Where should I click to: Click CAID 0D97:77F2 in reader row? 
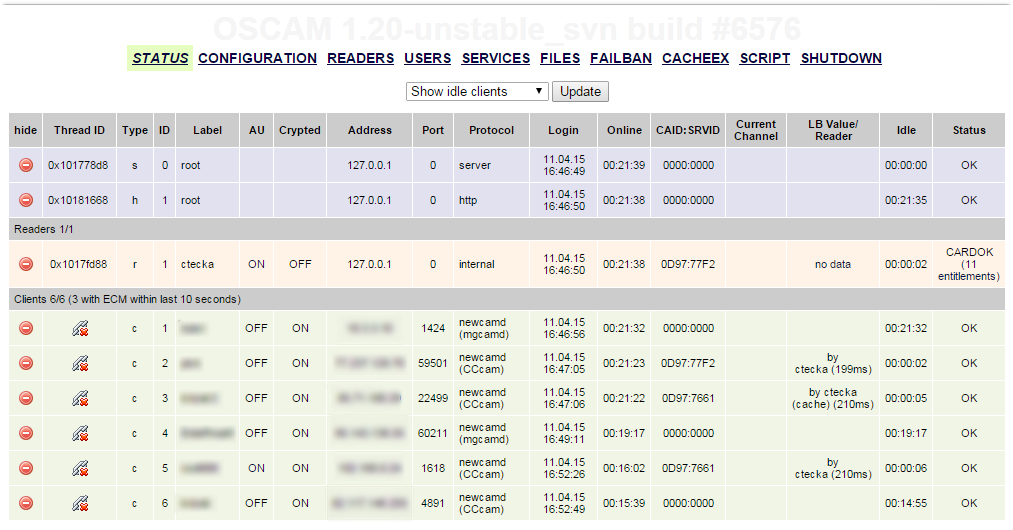point(688,264)
